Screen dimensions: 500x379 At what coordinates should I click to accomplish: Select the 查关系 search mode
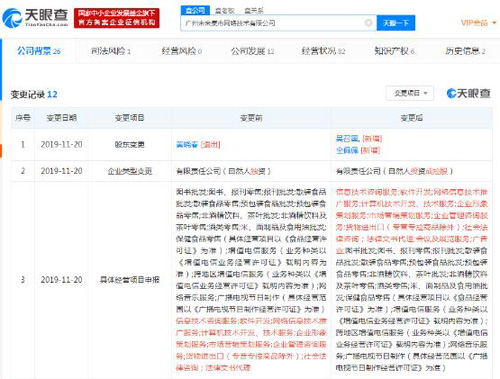[254, 11]
